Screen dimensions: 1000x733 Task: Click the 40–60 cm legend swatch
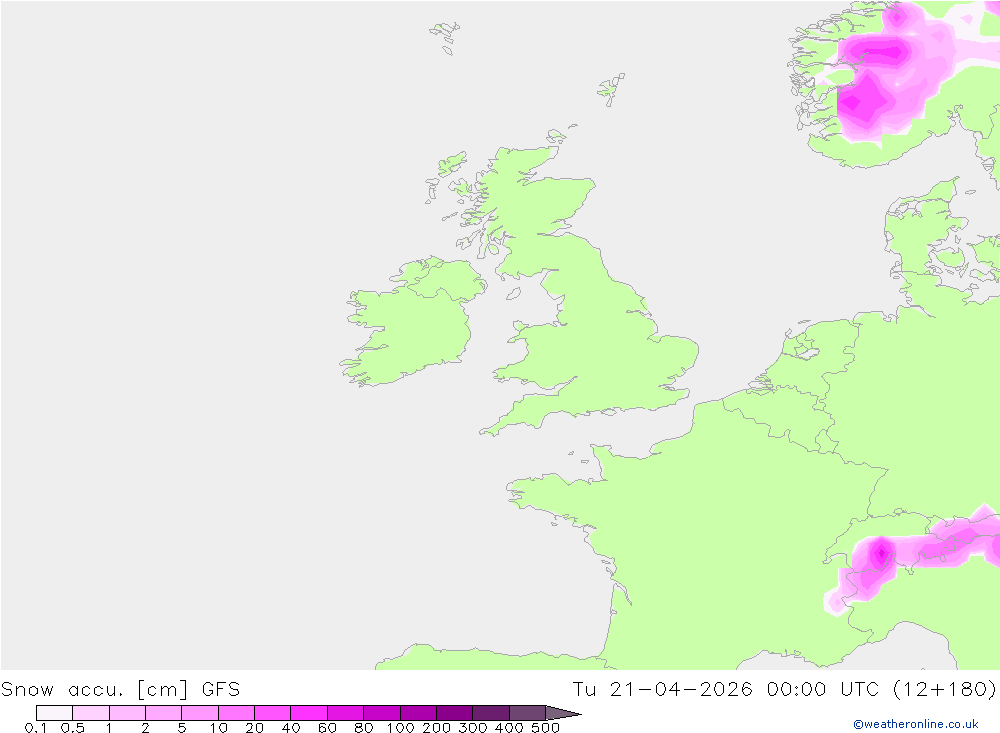[309, 713]
